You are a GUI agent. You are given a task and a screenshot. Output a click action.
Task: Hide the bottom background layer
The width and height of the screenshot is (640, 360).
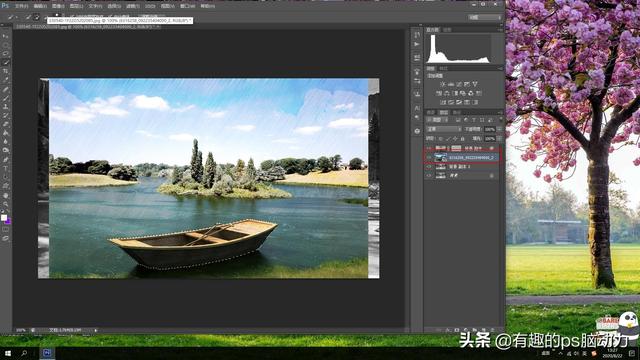pos(429,176)
